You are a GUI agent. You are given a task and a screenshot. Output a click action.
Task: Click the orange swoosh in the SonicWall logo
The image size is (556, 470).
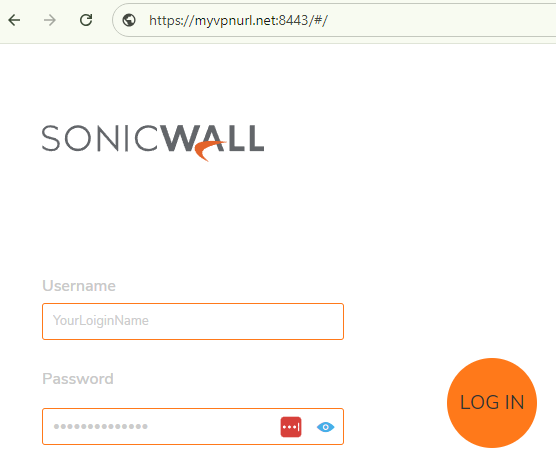click(209, 150)
